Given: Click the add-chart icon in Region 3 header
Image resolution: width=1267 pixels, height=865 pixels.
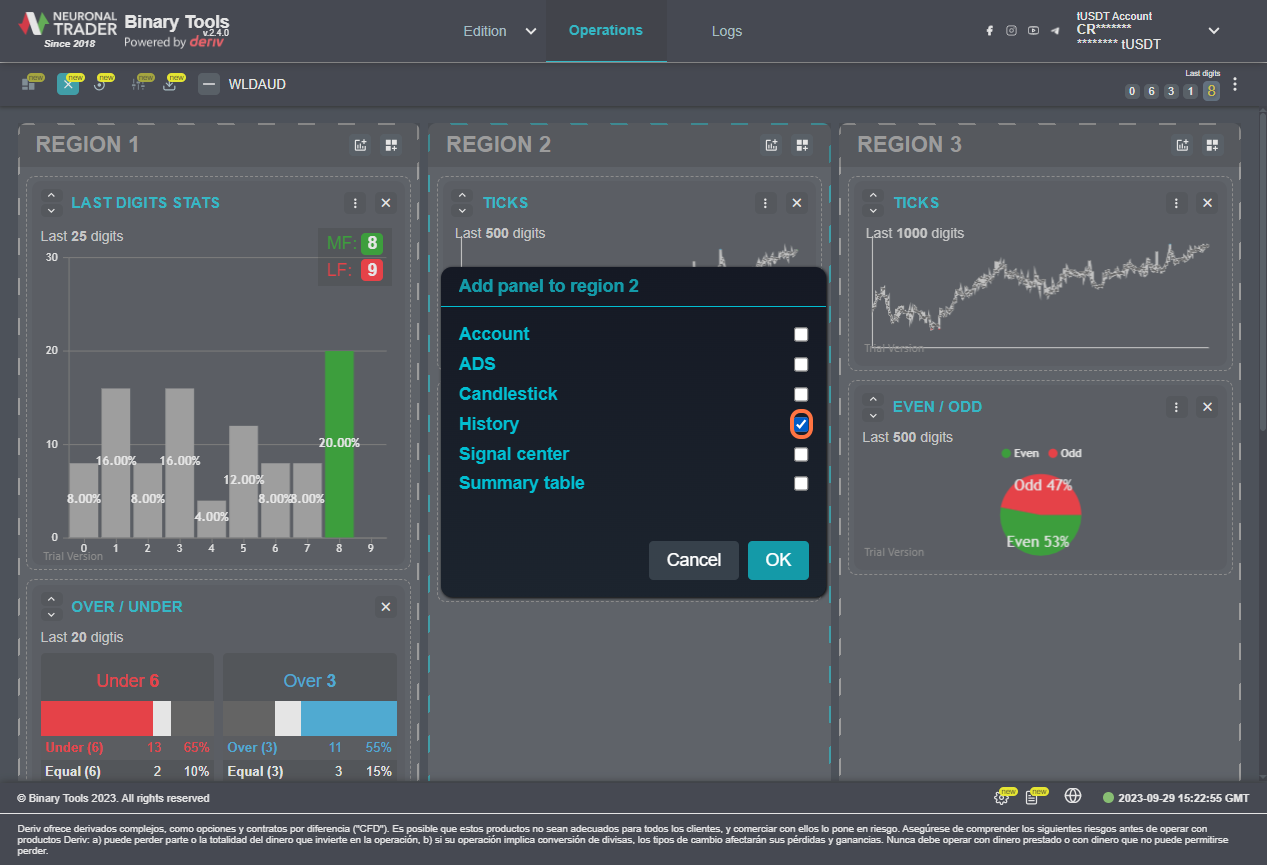Looking at the screenshot, I should point(1181,145).
